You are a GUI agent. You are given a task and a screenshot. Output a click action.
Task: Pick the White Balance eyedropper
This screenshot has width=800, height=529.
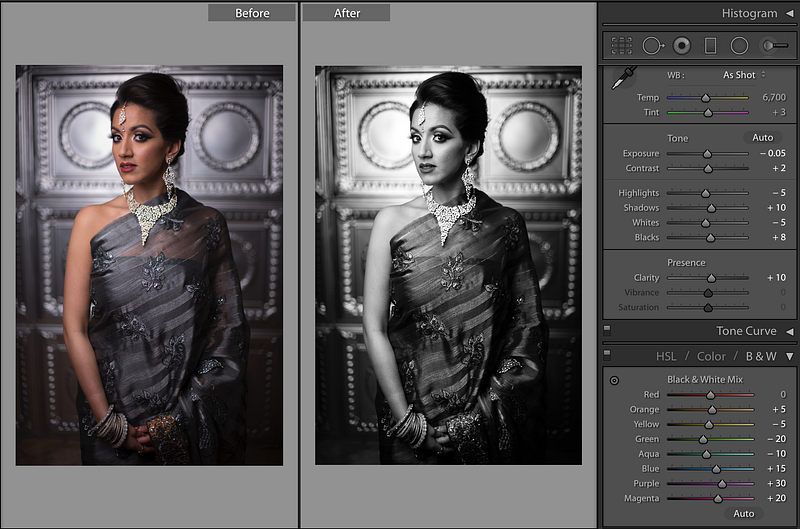623,78
